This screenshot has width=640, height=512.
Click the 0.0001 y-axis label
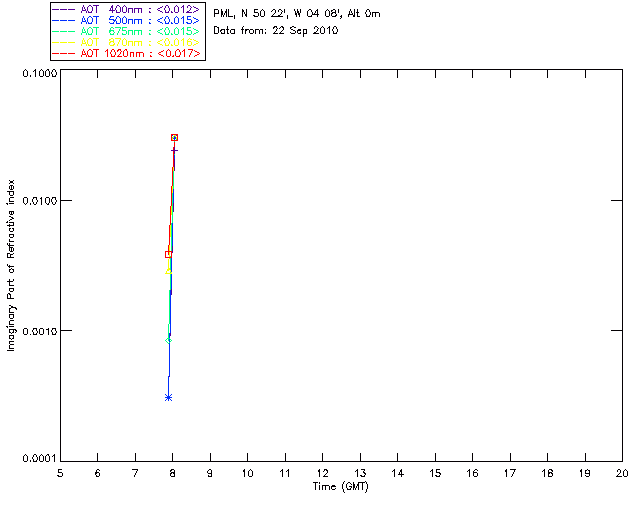pos(39,459)
